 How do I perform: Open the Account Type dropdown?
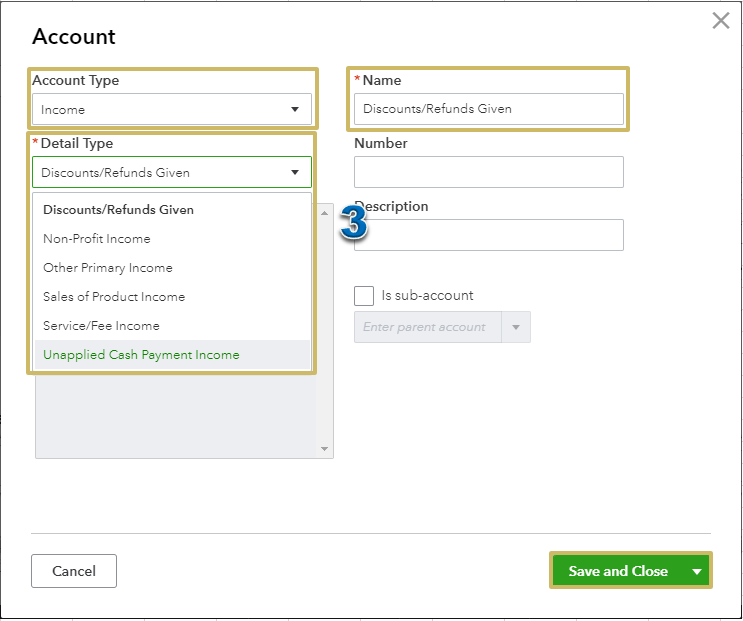[171, 109]
